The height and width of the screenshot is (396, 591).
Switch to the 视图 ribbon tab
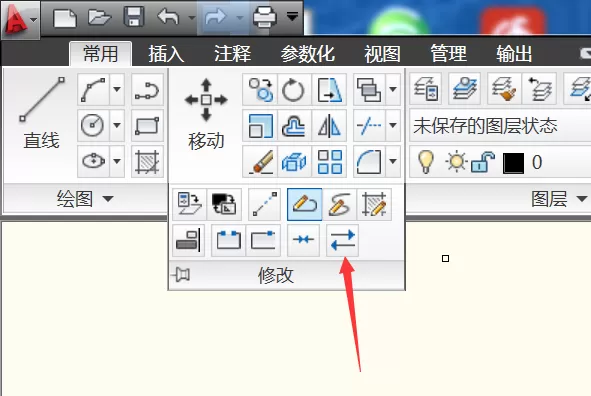(x=382, y=54)
